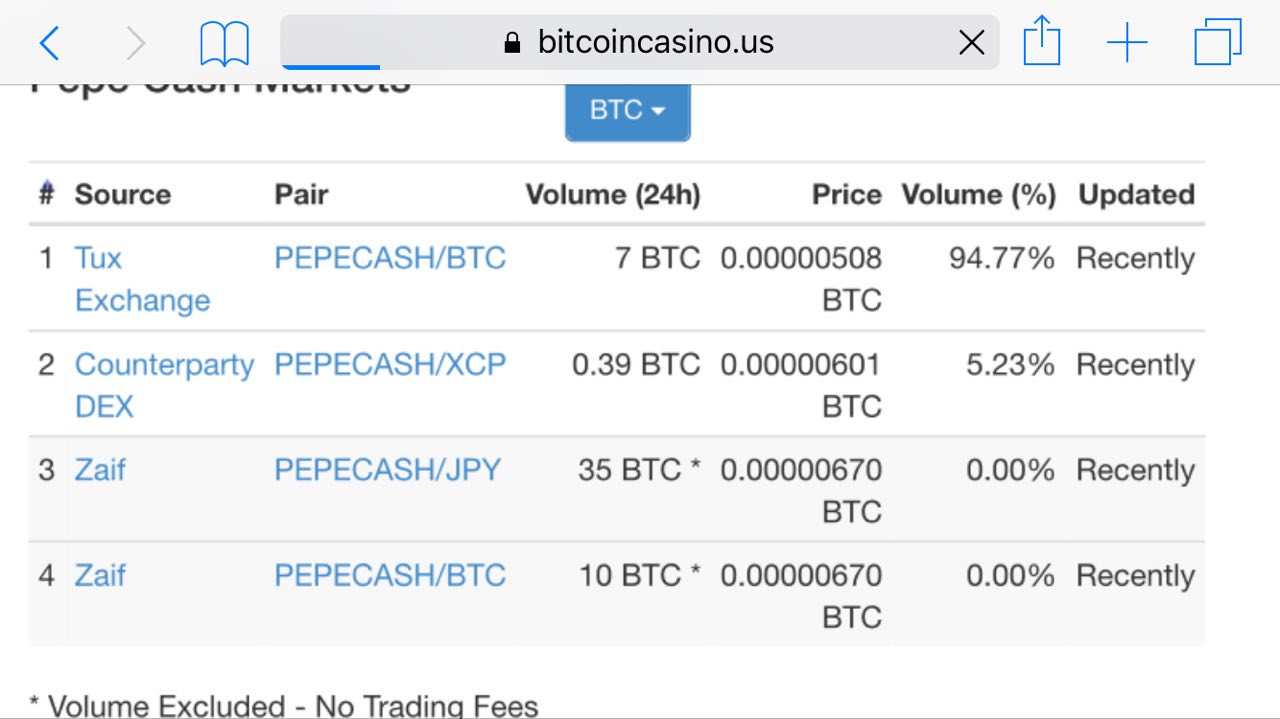The image size is (1280, 719).
Task: Tap the Safari back arrow
Action: point(49,43)
